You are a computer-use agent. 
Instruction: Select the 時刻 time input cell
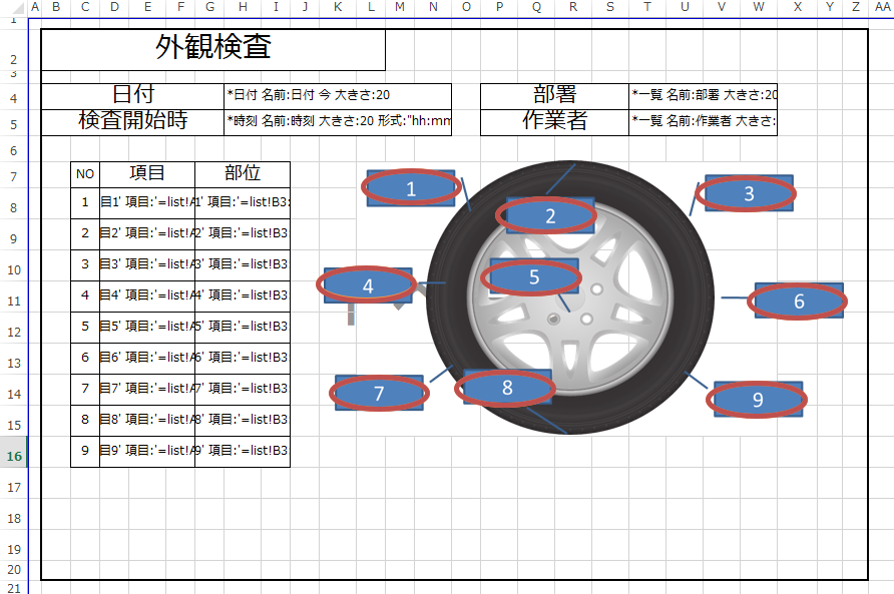[x=338, y=122]
